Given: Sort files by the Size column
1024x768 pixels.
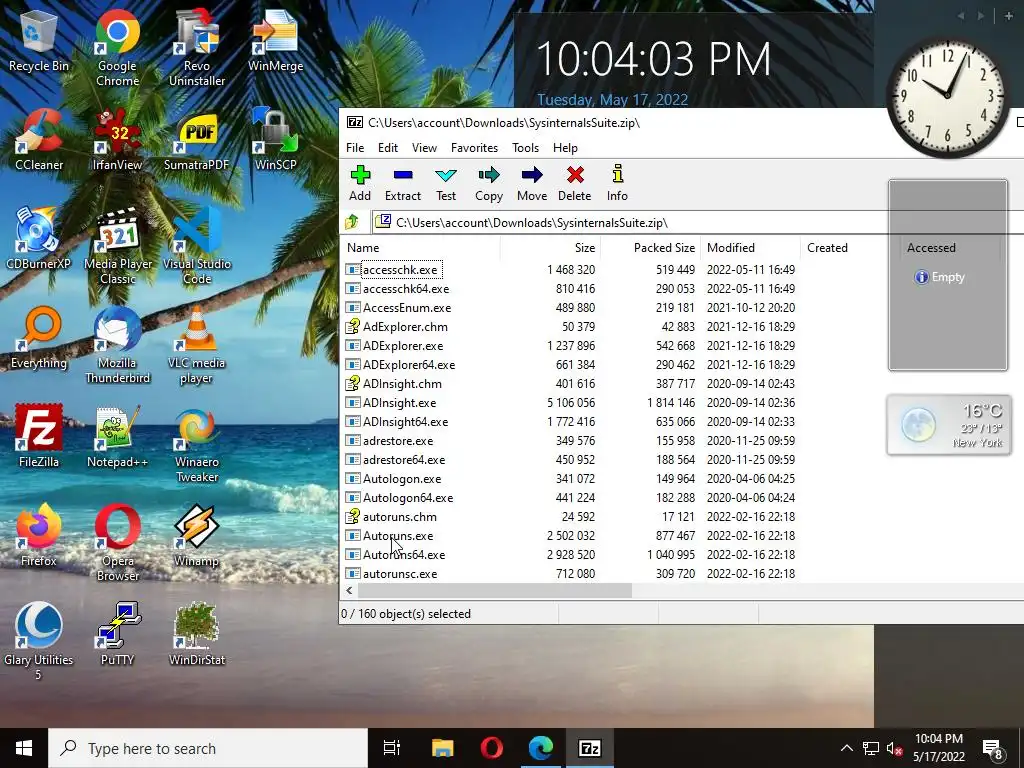Looking at the screenshot, I should (551, 248).
